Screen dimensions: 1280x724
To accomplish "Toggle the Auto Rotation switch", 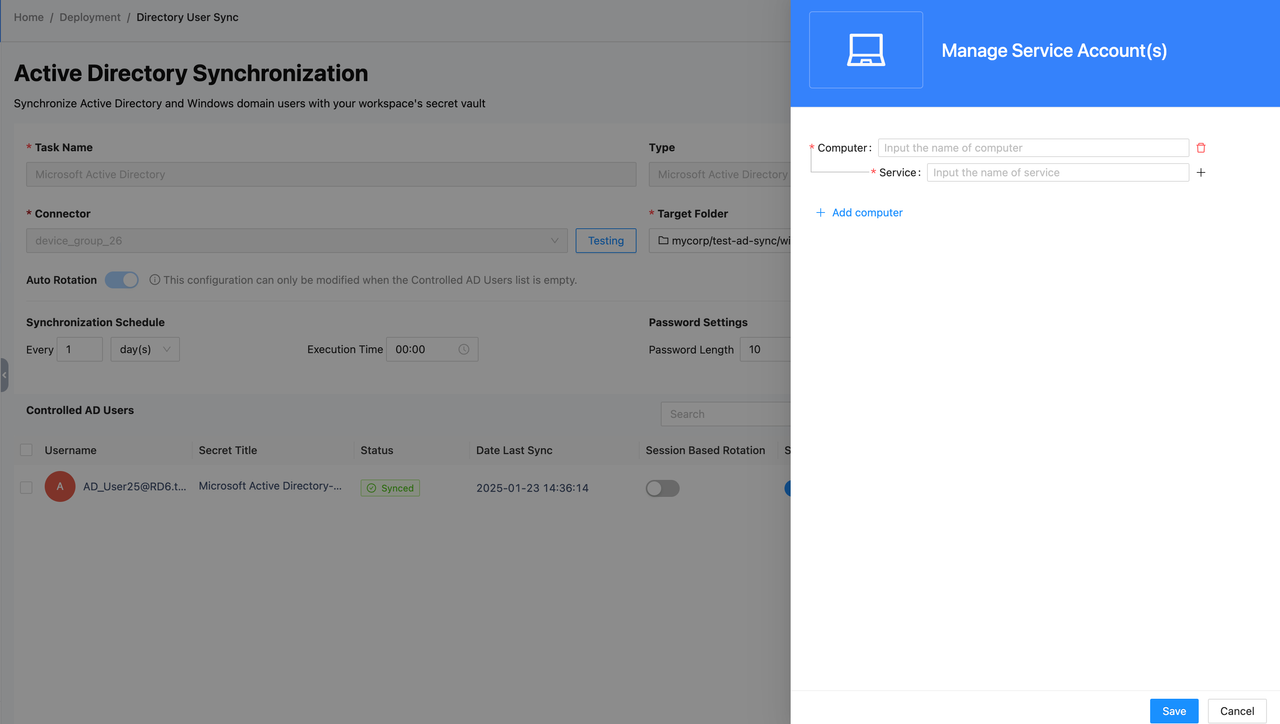I will point(122,280).
